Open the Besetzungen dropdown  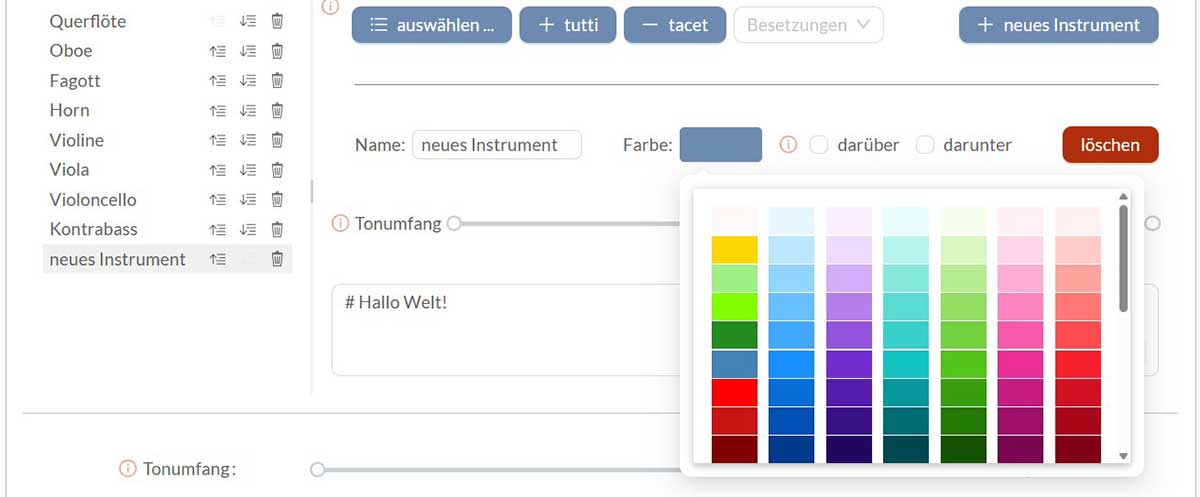click(x=808, y=25)
